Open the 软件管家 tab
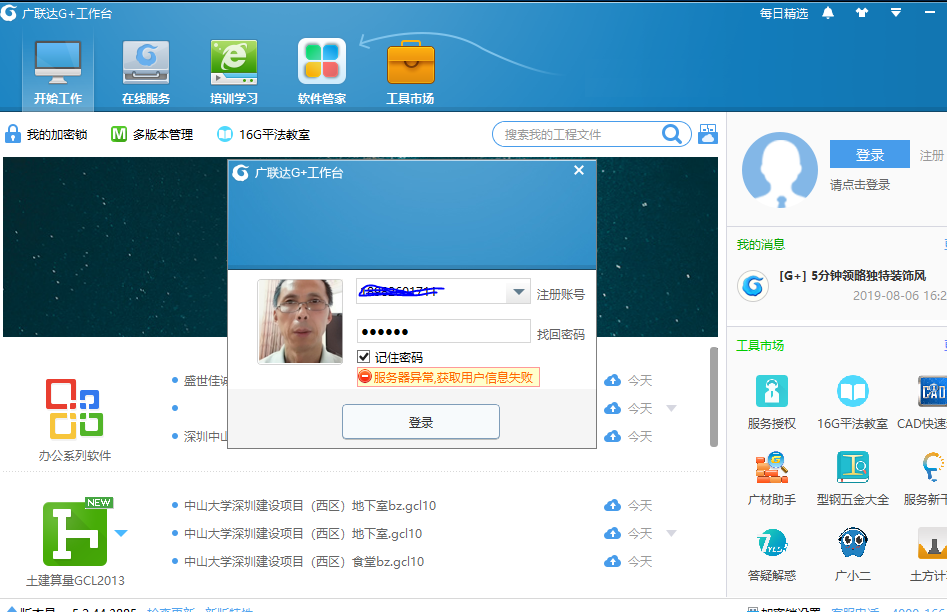 (321, 72)
